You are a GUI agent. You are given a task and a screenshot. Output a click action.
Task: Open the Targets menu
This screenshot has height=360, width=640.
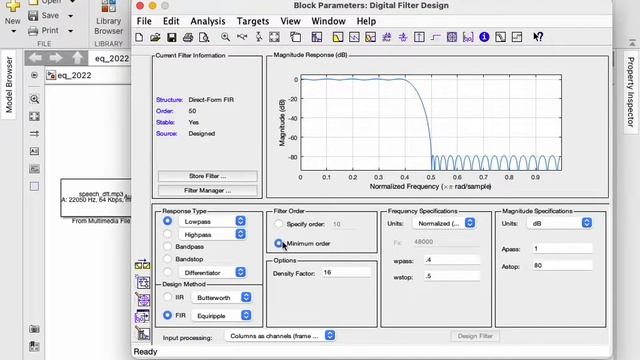click(x=253, y=21)
